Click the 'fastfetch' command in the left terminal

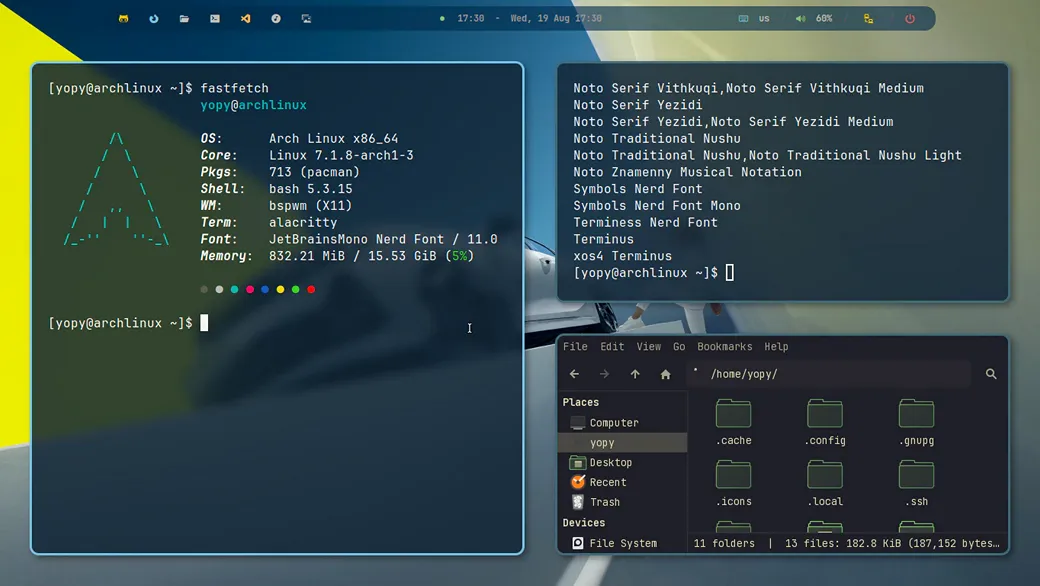234,88
